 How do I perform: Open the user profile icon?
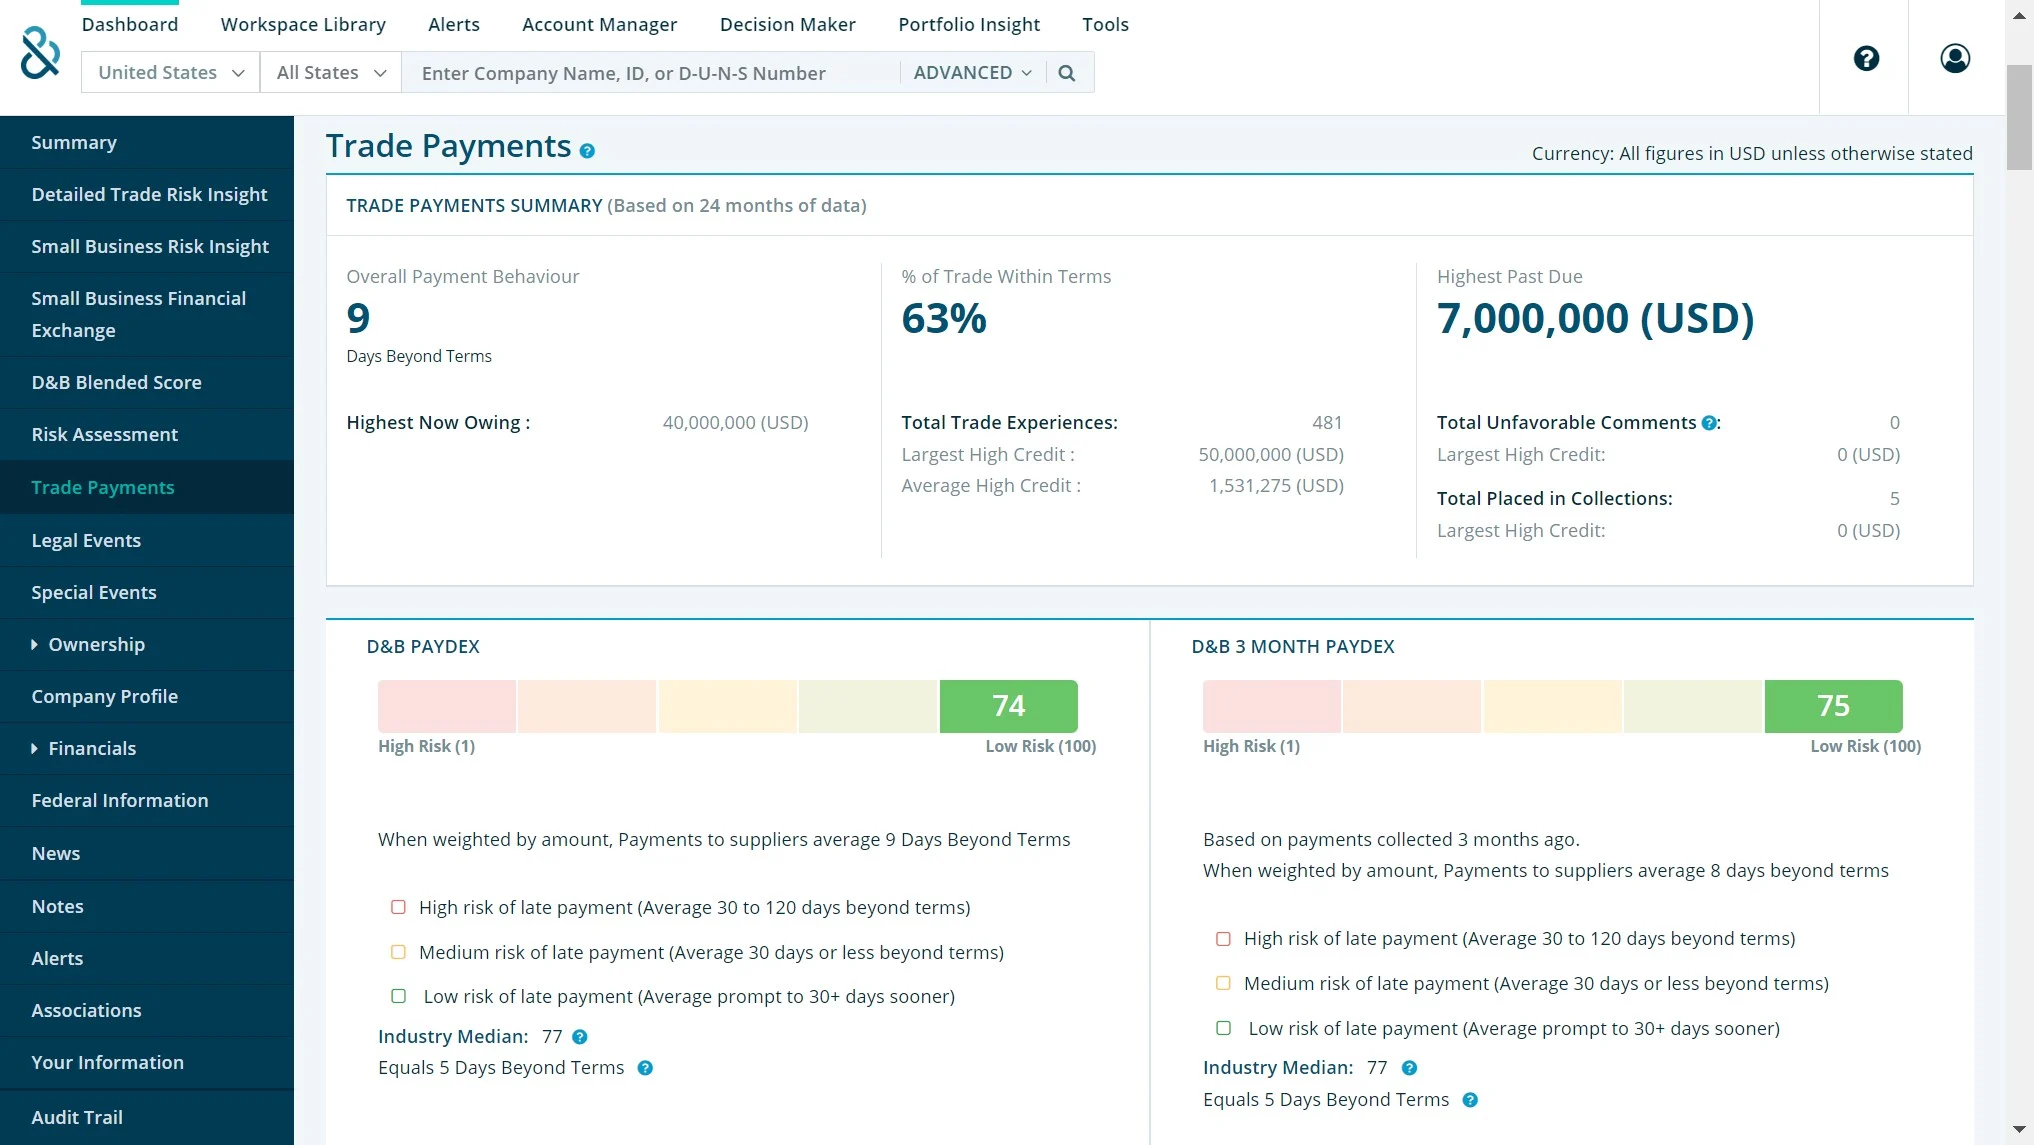tap(1955, 58)
